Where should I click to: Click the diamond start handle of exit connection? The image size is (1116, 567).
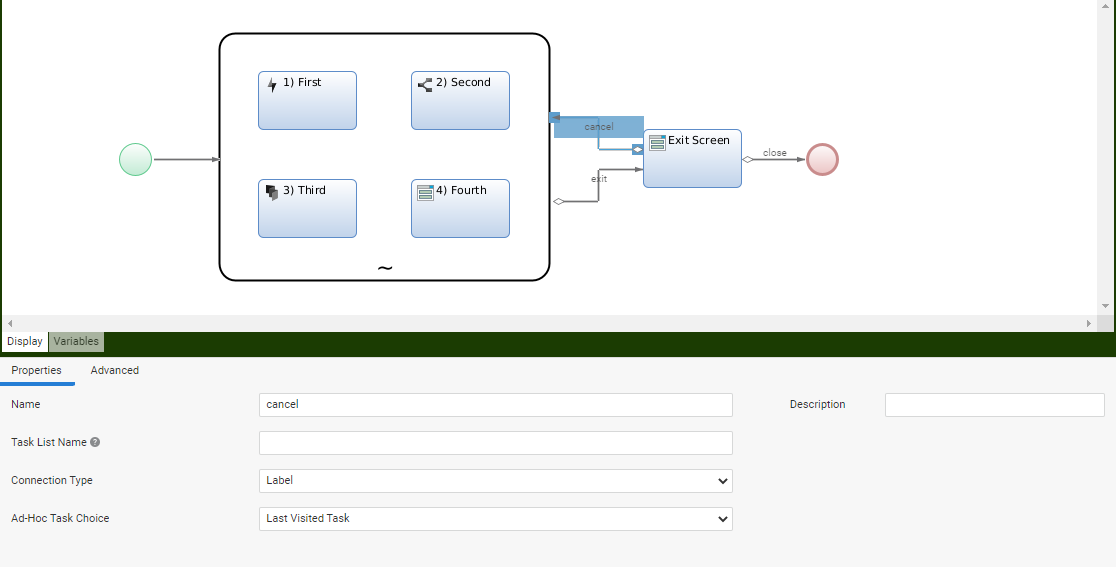[559, 201]
